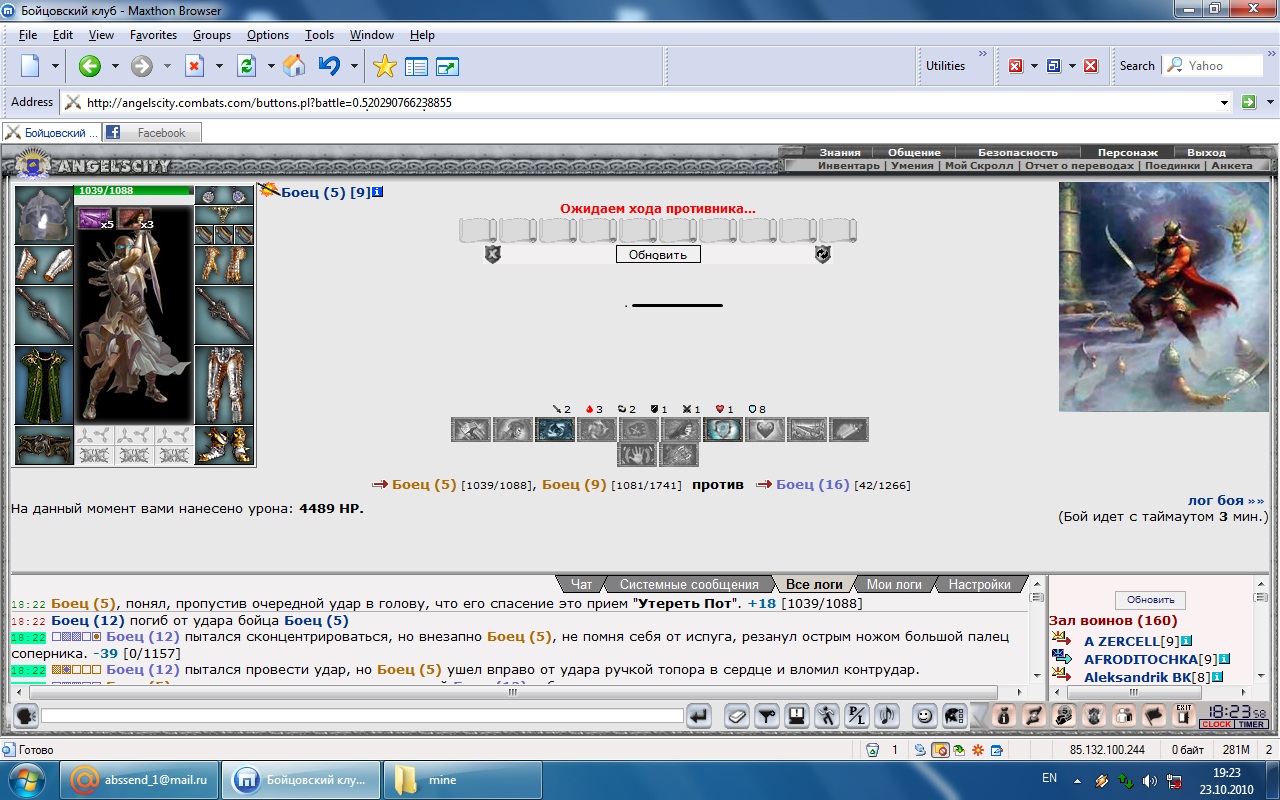Screen dimensions: 1280x800
Task: Click player name AFRODITOCHKA in the list
Action: (x=1140, y=659)
